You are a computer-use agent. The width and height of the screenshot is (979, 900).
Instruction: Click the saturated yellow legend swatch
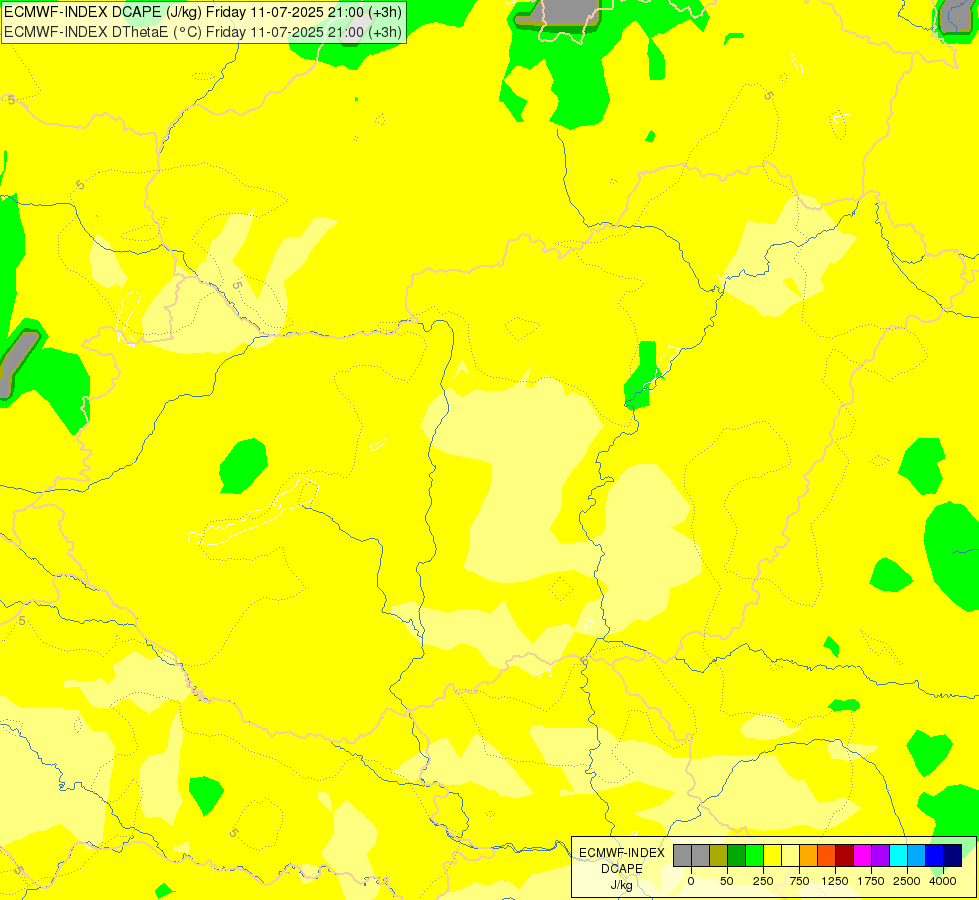coord(773,855)
